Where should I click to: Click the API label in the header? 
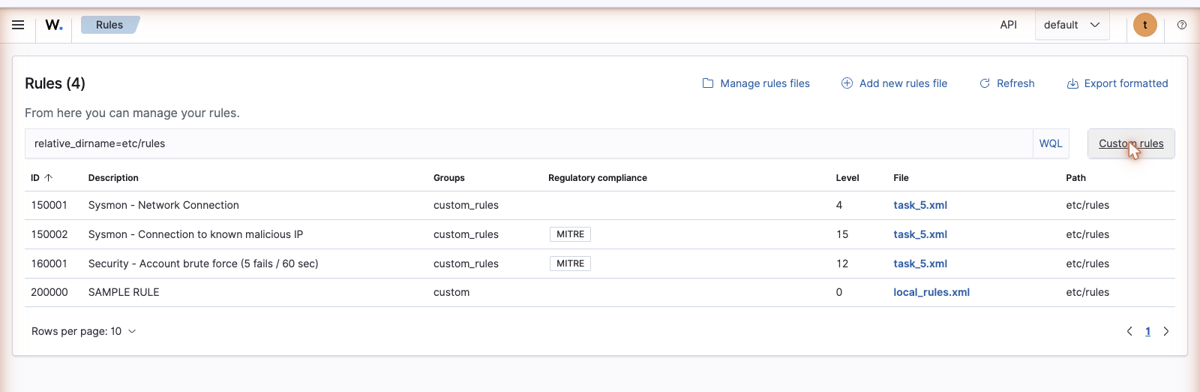pyautogui.click(x=1009, y=25)
